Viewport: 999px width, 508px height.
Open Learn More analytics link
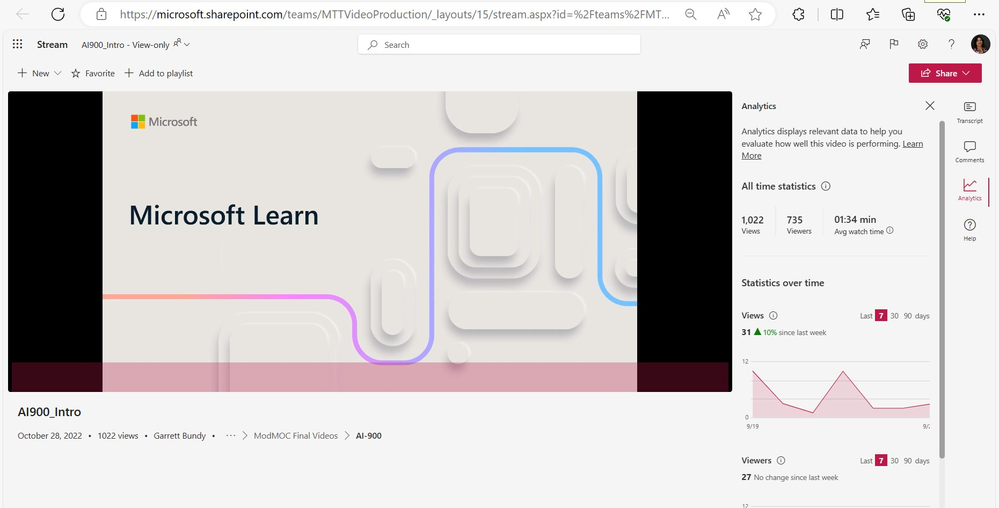coord(832,150)
